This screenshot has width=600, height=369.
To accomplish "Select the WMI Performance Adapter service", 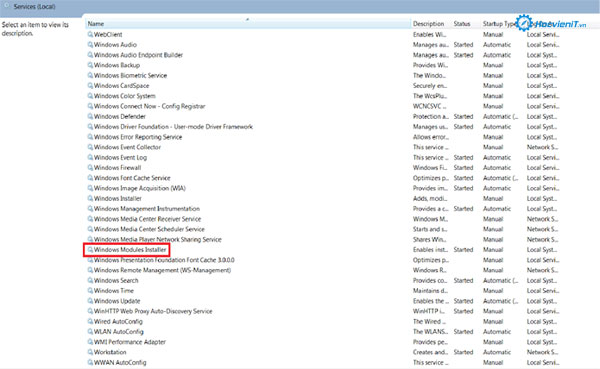I will click(x=130, y=342).
